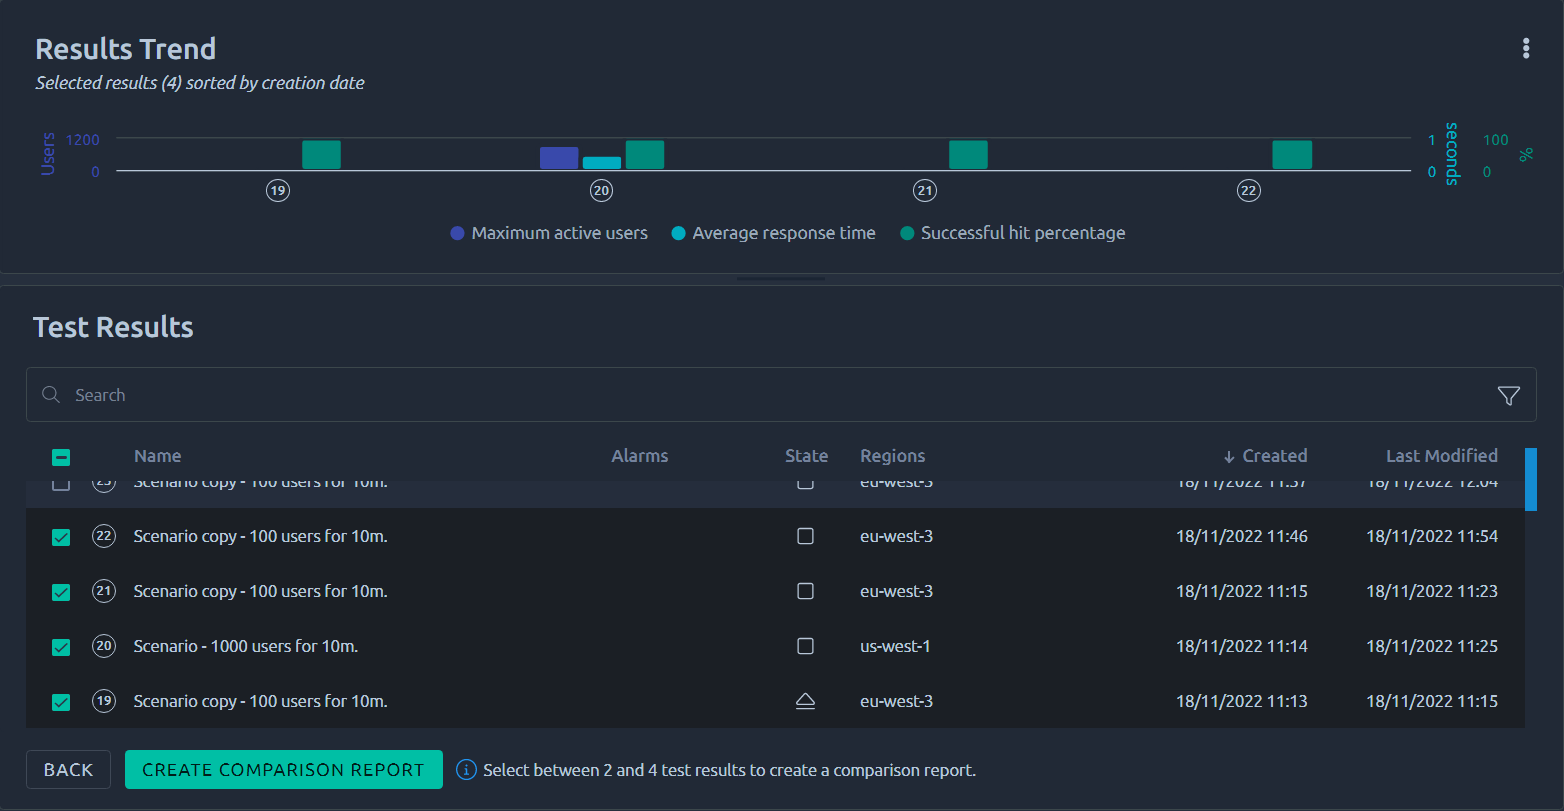Click the cyan response time bar for result 20
The image size is (1564, 811).
(x=602, y=163)
